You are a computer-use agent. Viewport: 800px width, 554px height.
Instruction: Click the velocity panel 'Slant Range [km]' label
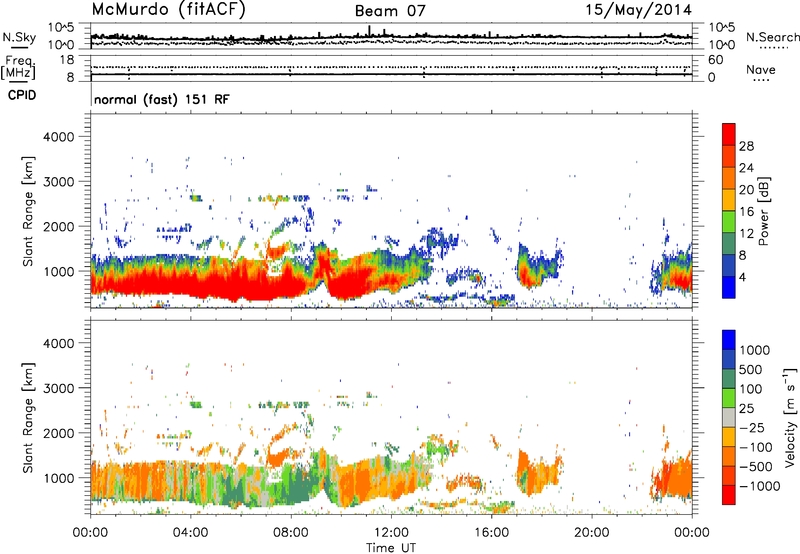[28, 417]
